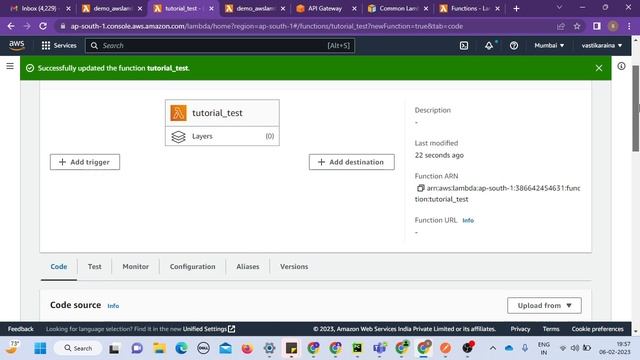The width and height of the screenshot is (640, 360).
Task: Open the Privacy footer link
Action: (x=520, y=329)
